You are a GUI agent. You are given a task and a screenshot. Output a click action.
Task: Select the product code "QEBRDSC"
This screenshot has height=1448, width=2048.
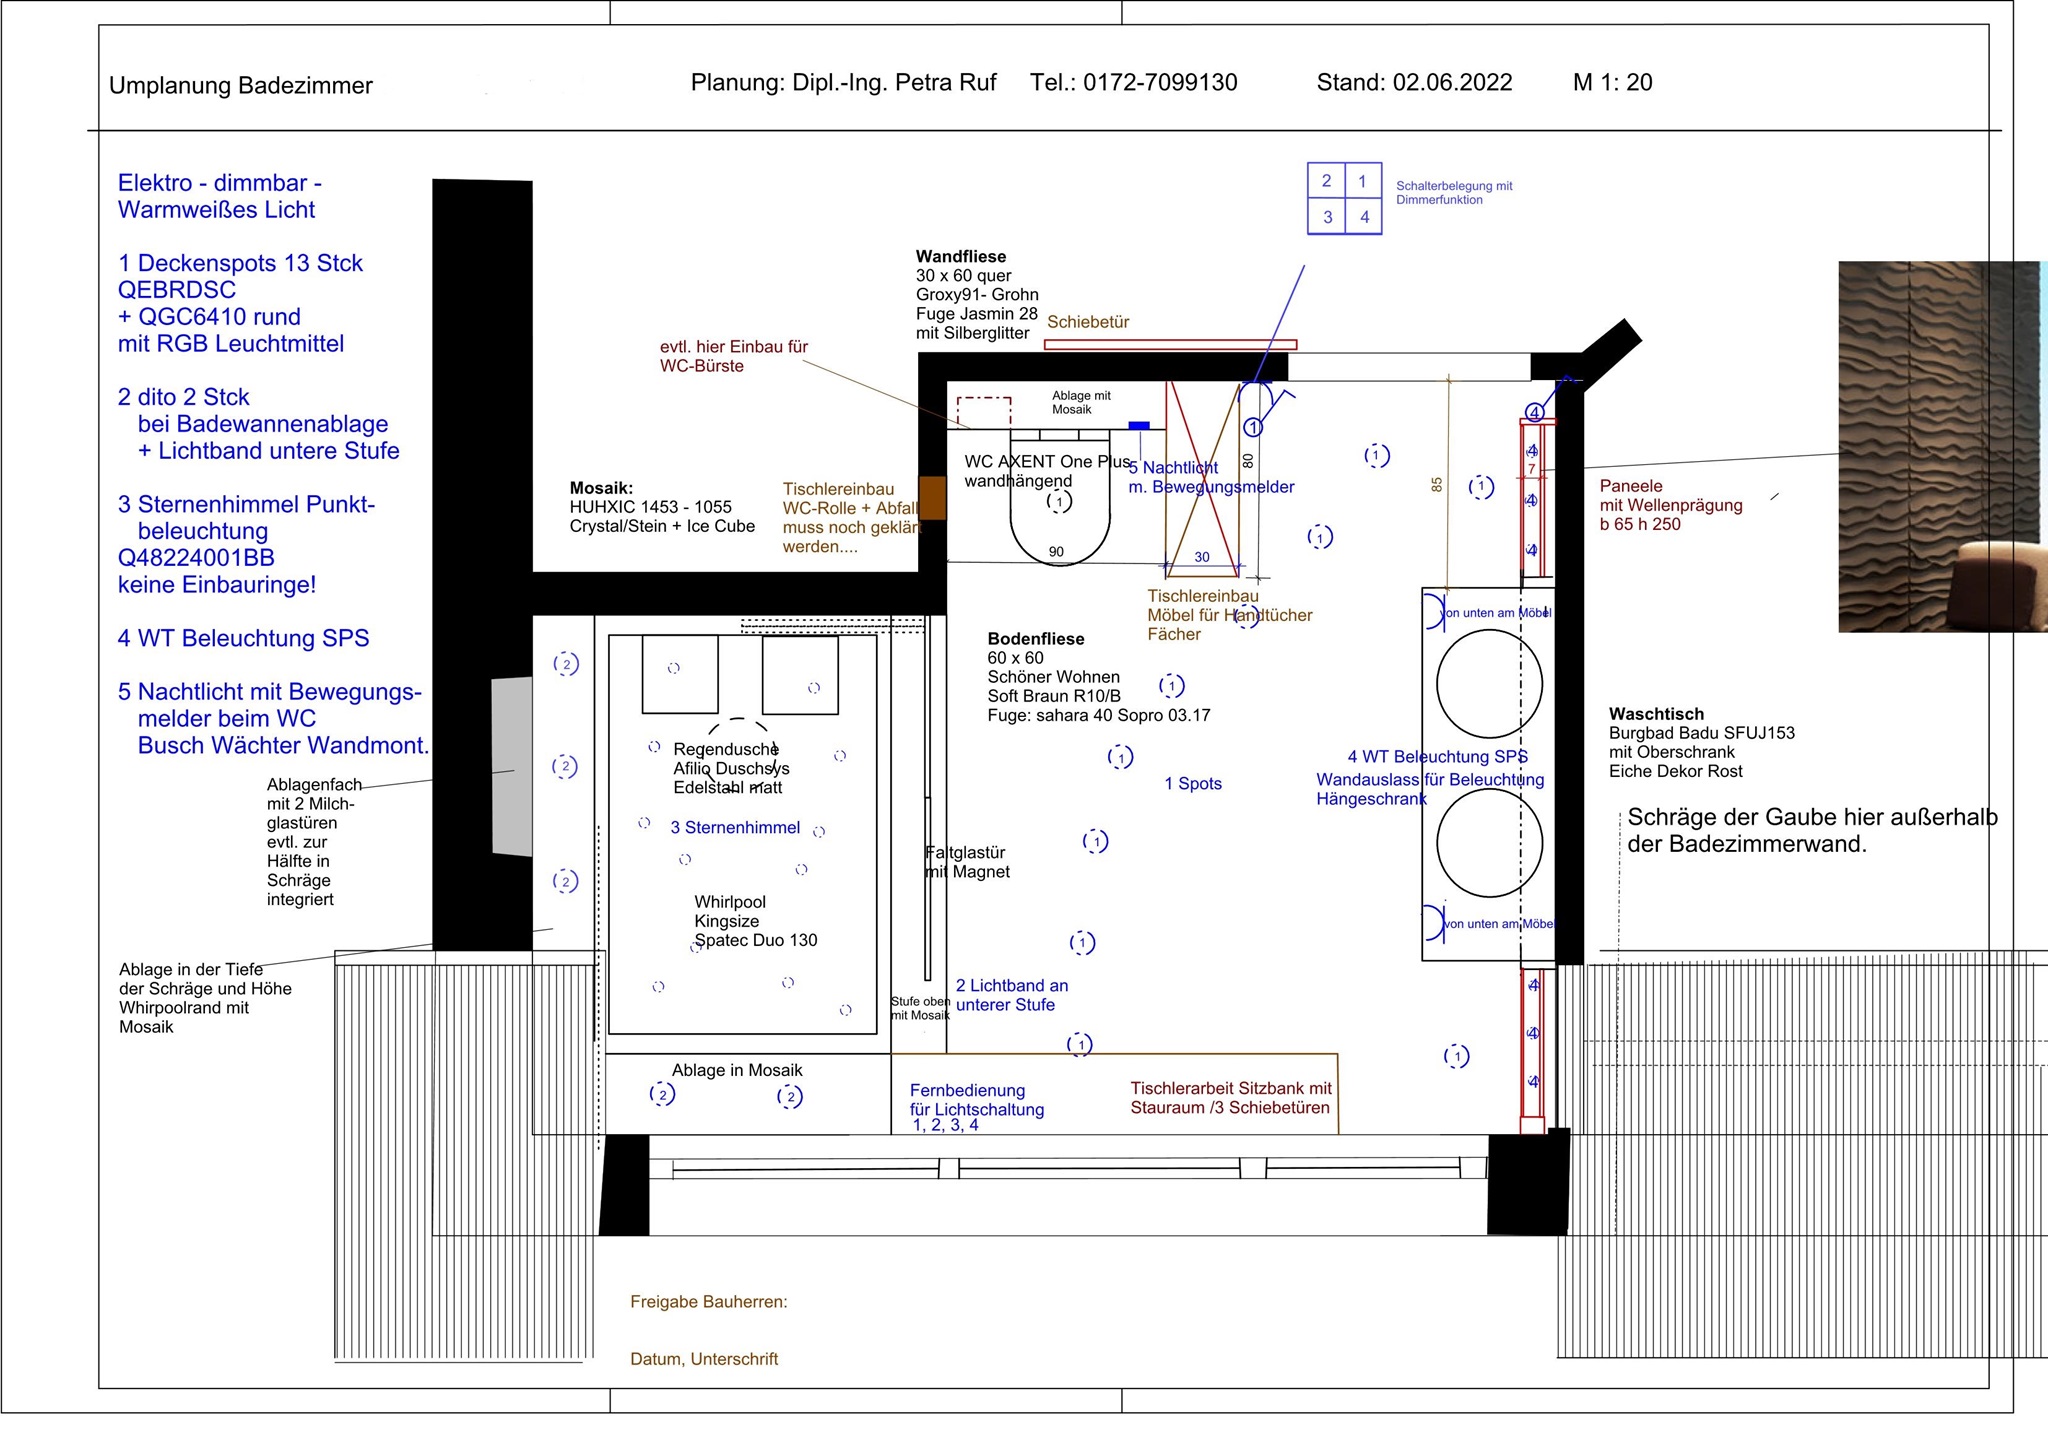177,290
